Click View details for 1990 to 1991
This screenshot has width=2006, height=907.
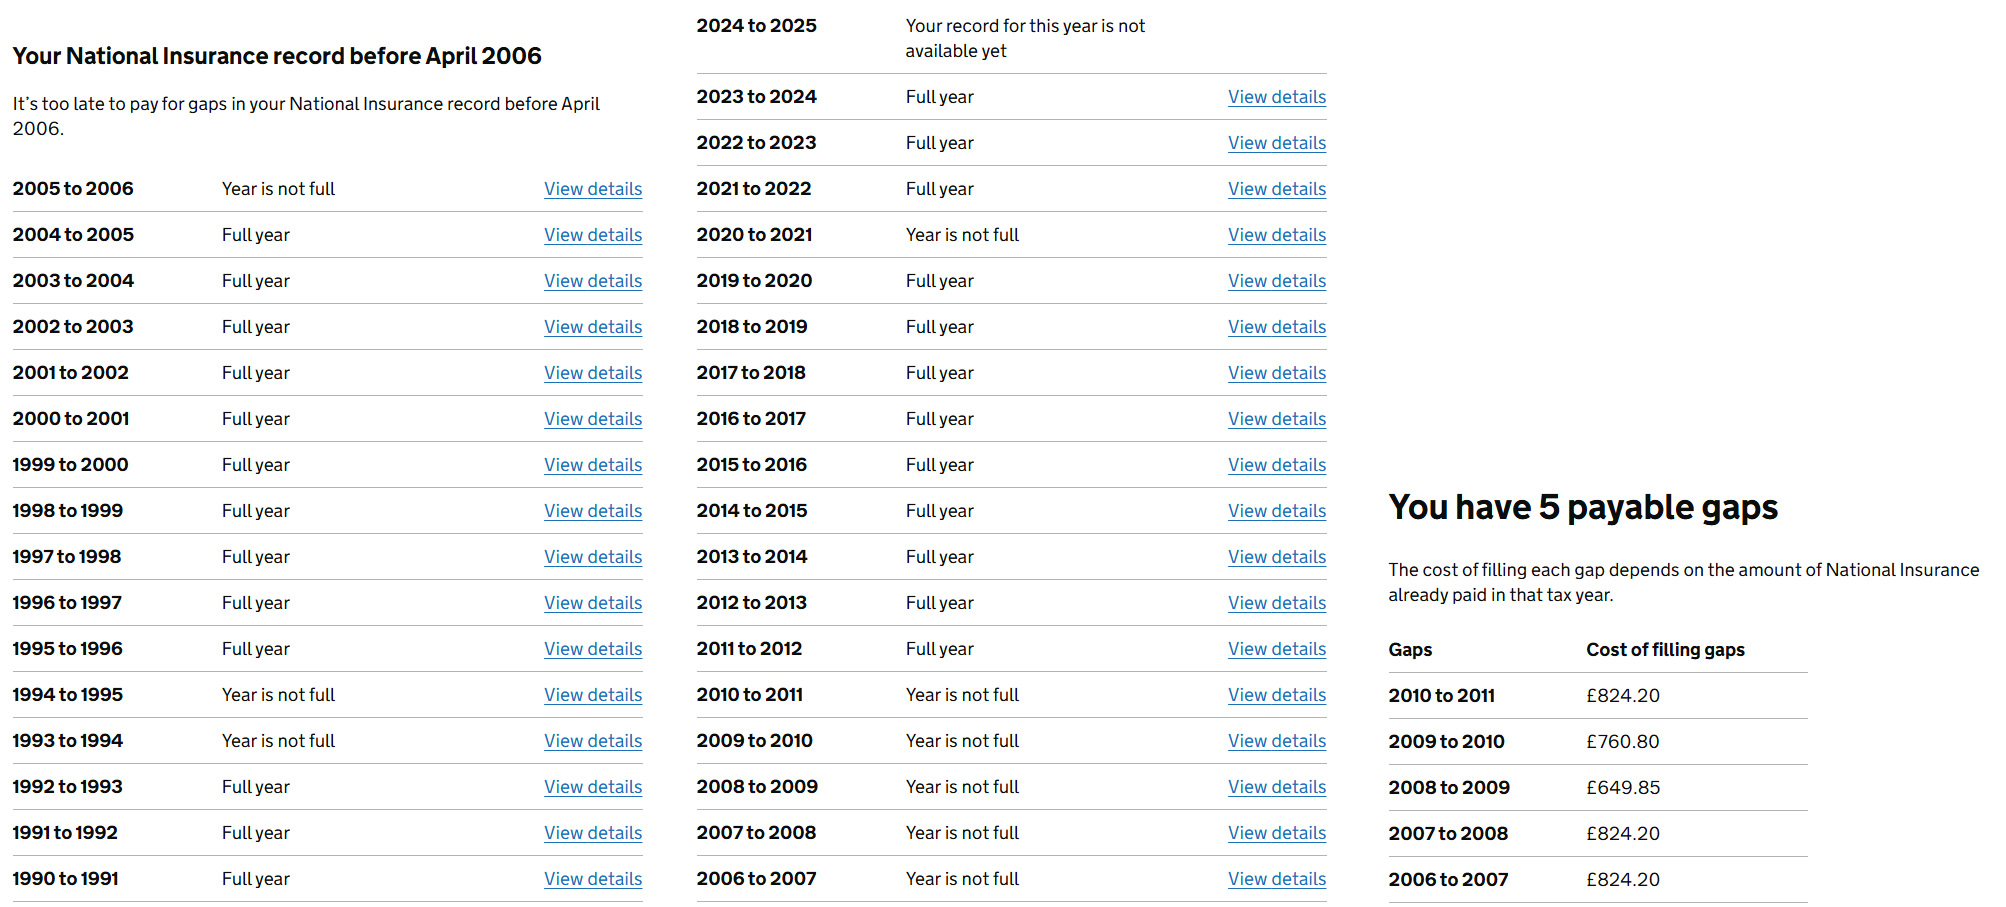(x=592, y=879)
